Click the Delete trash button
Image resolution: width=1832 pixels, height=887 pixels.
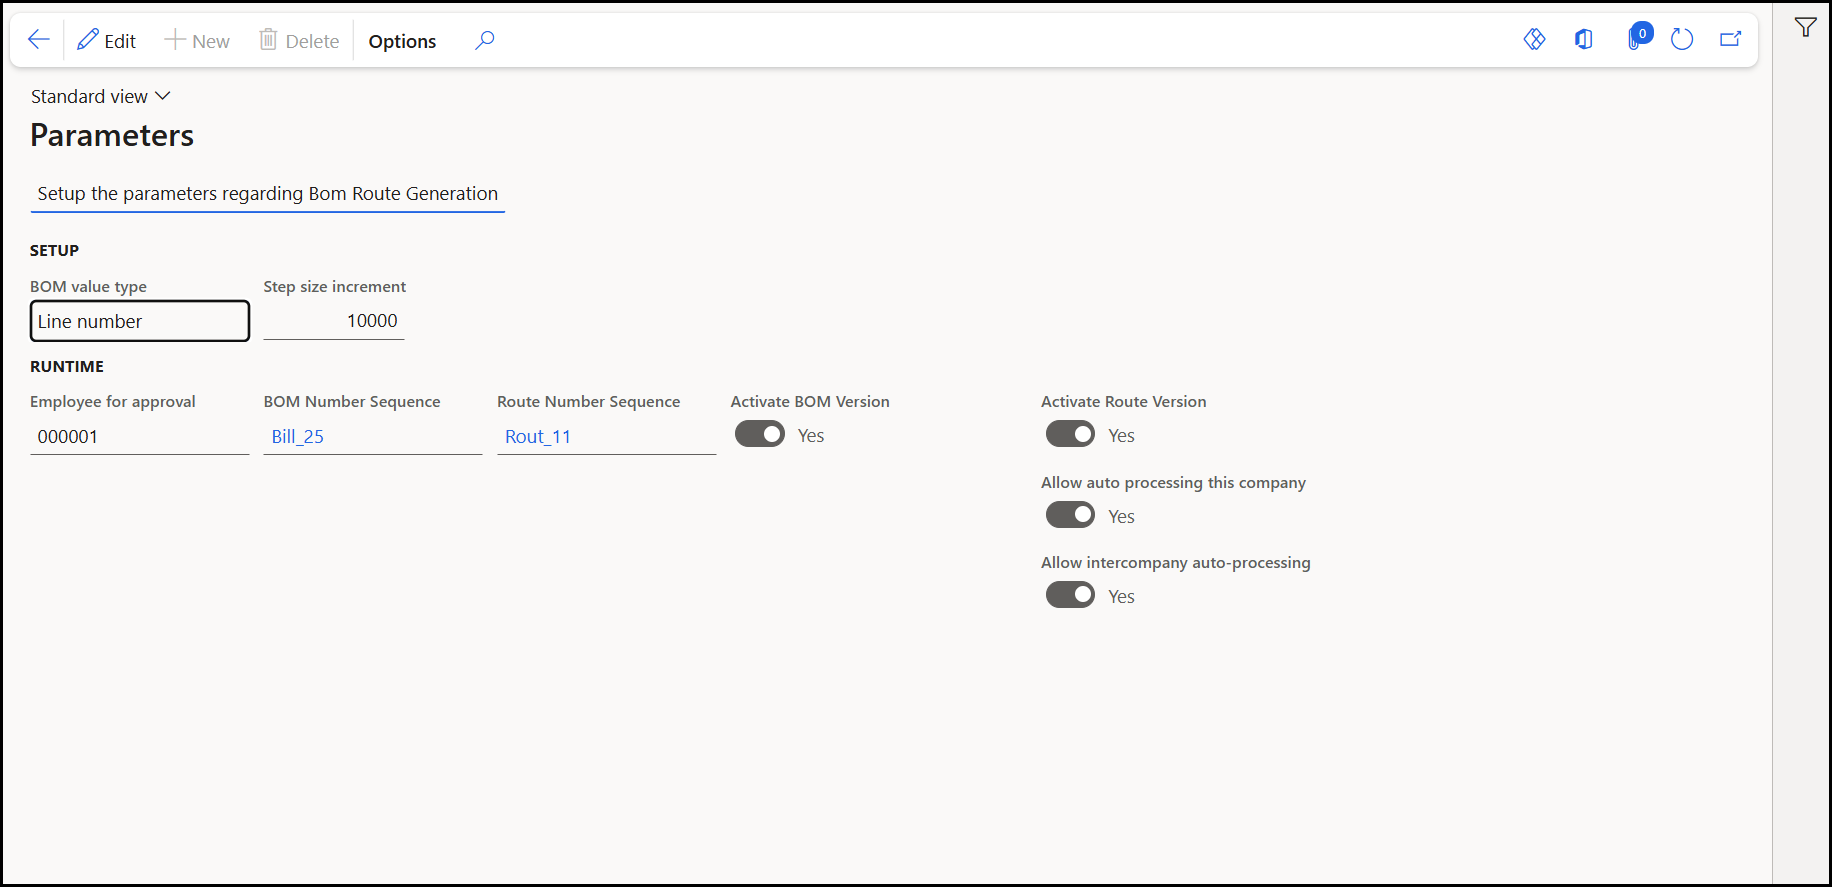tap(299, 41)
